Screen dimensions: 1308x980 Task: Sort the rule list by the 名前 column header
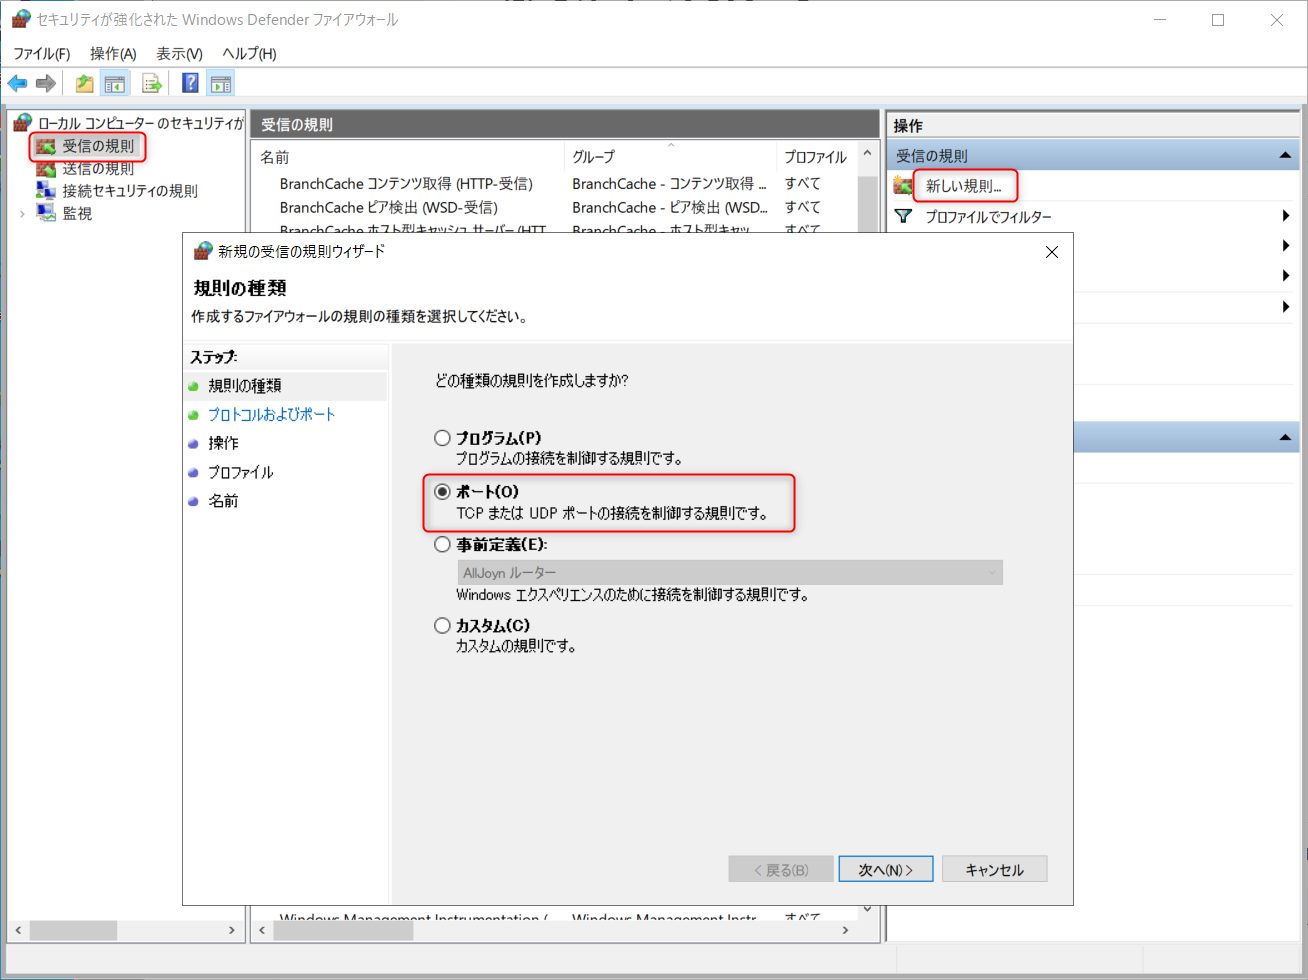[407, 157]
